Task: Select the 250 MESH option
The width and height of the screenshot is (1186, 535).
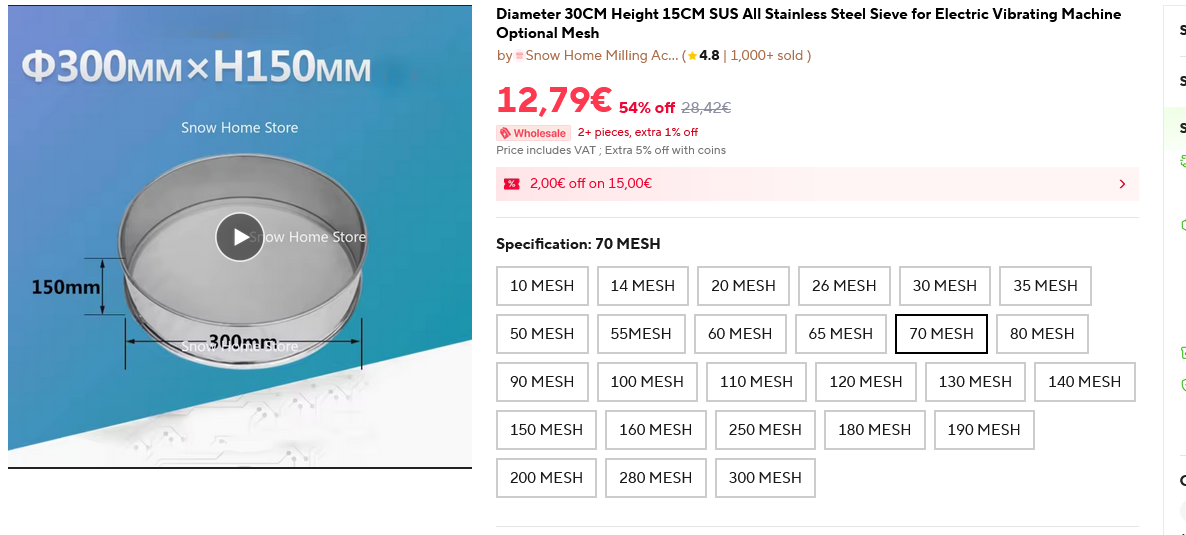Action: click(x=765, y=430)
